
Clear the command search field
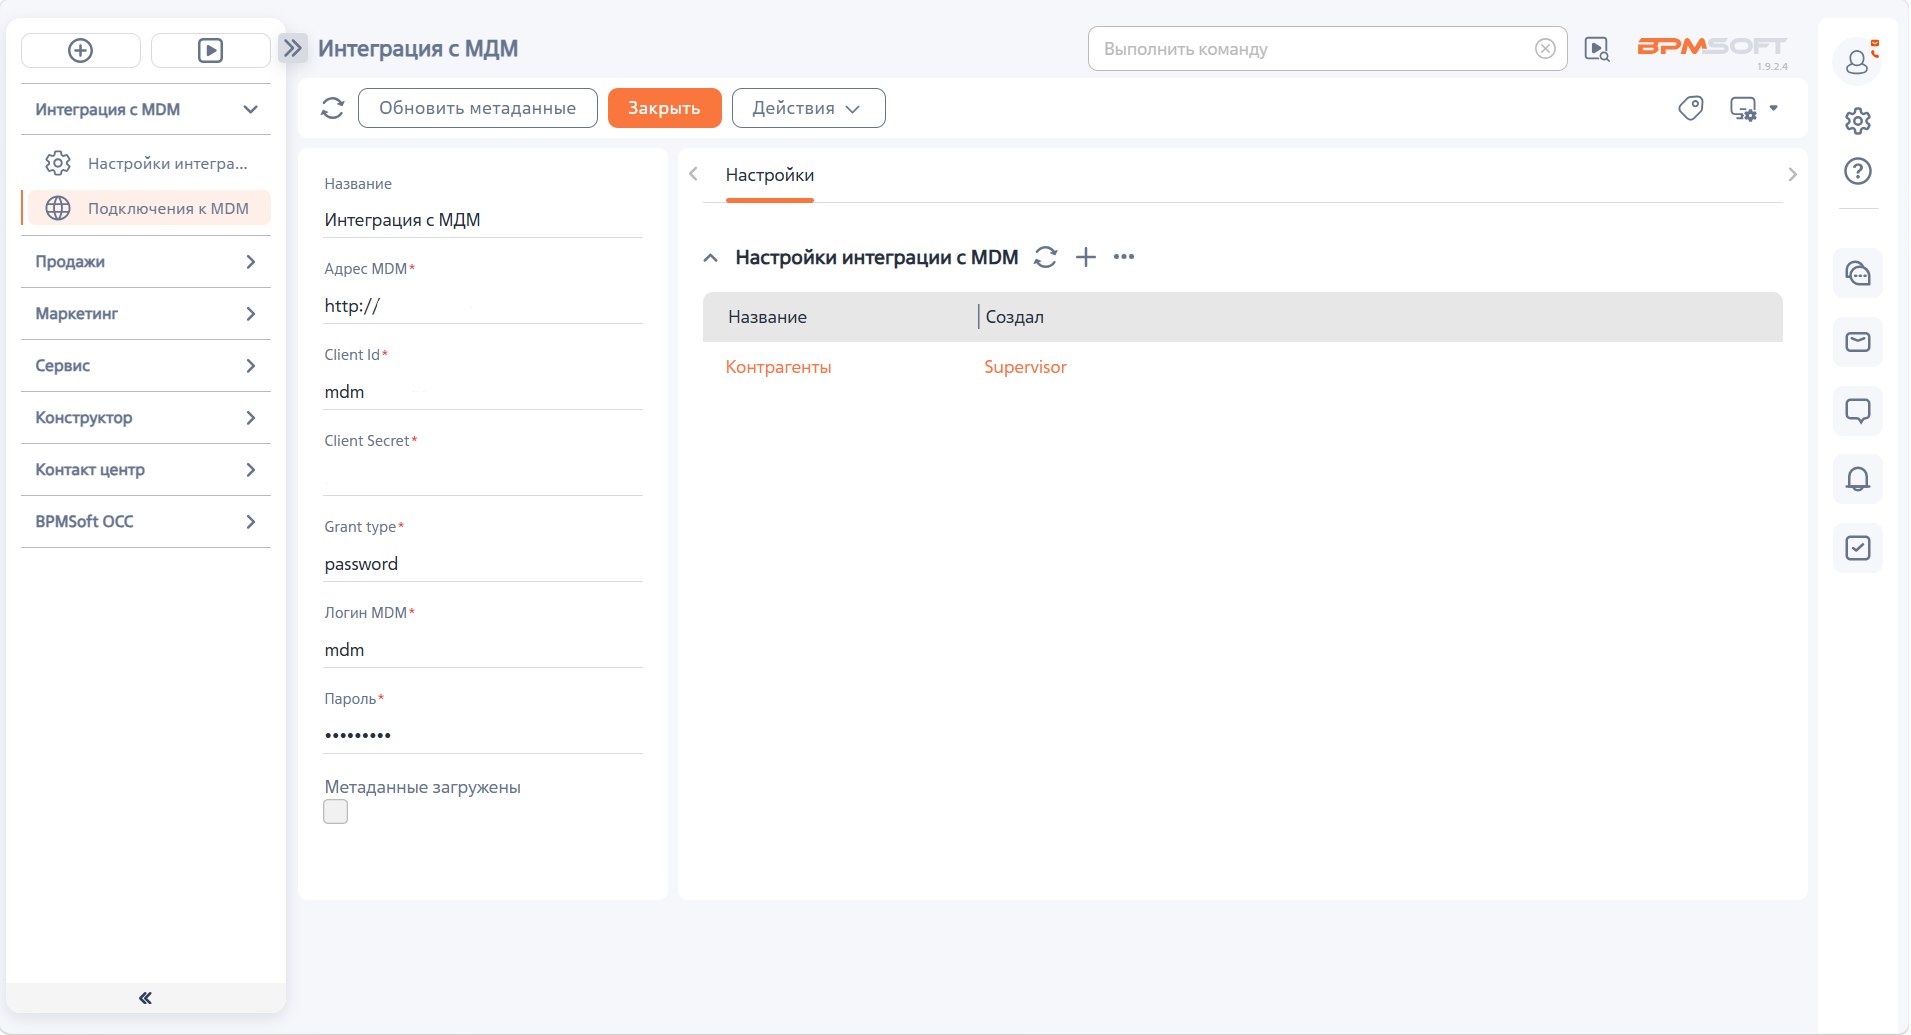(x=1545, y=49)
